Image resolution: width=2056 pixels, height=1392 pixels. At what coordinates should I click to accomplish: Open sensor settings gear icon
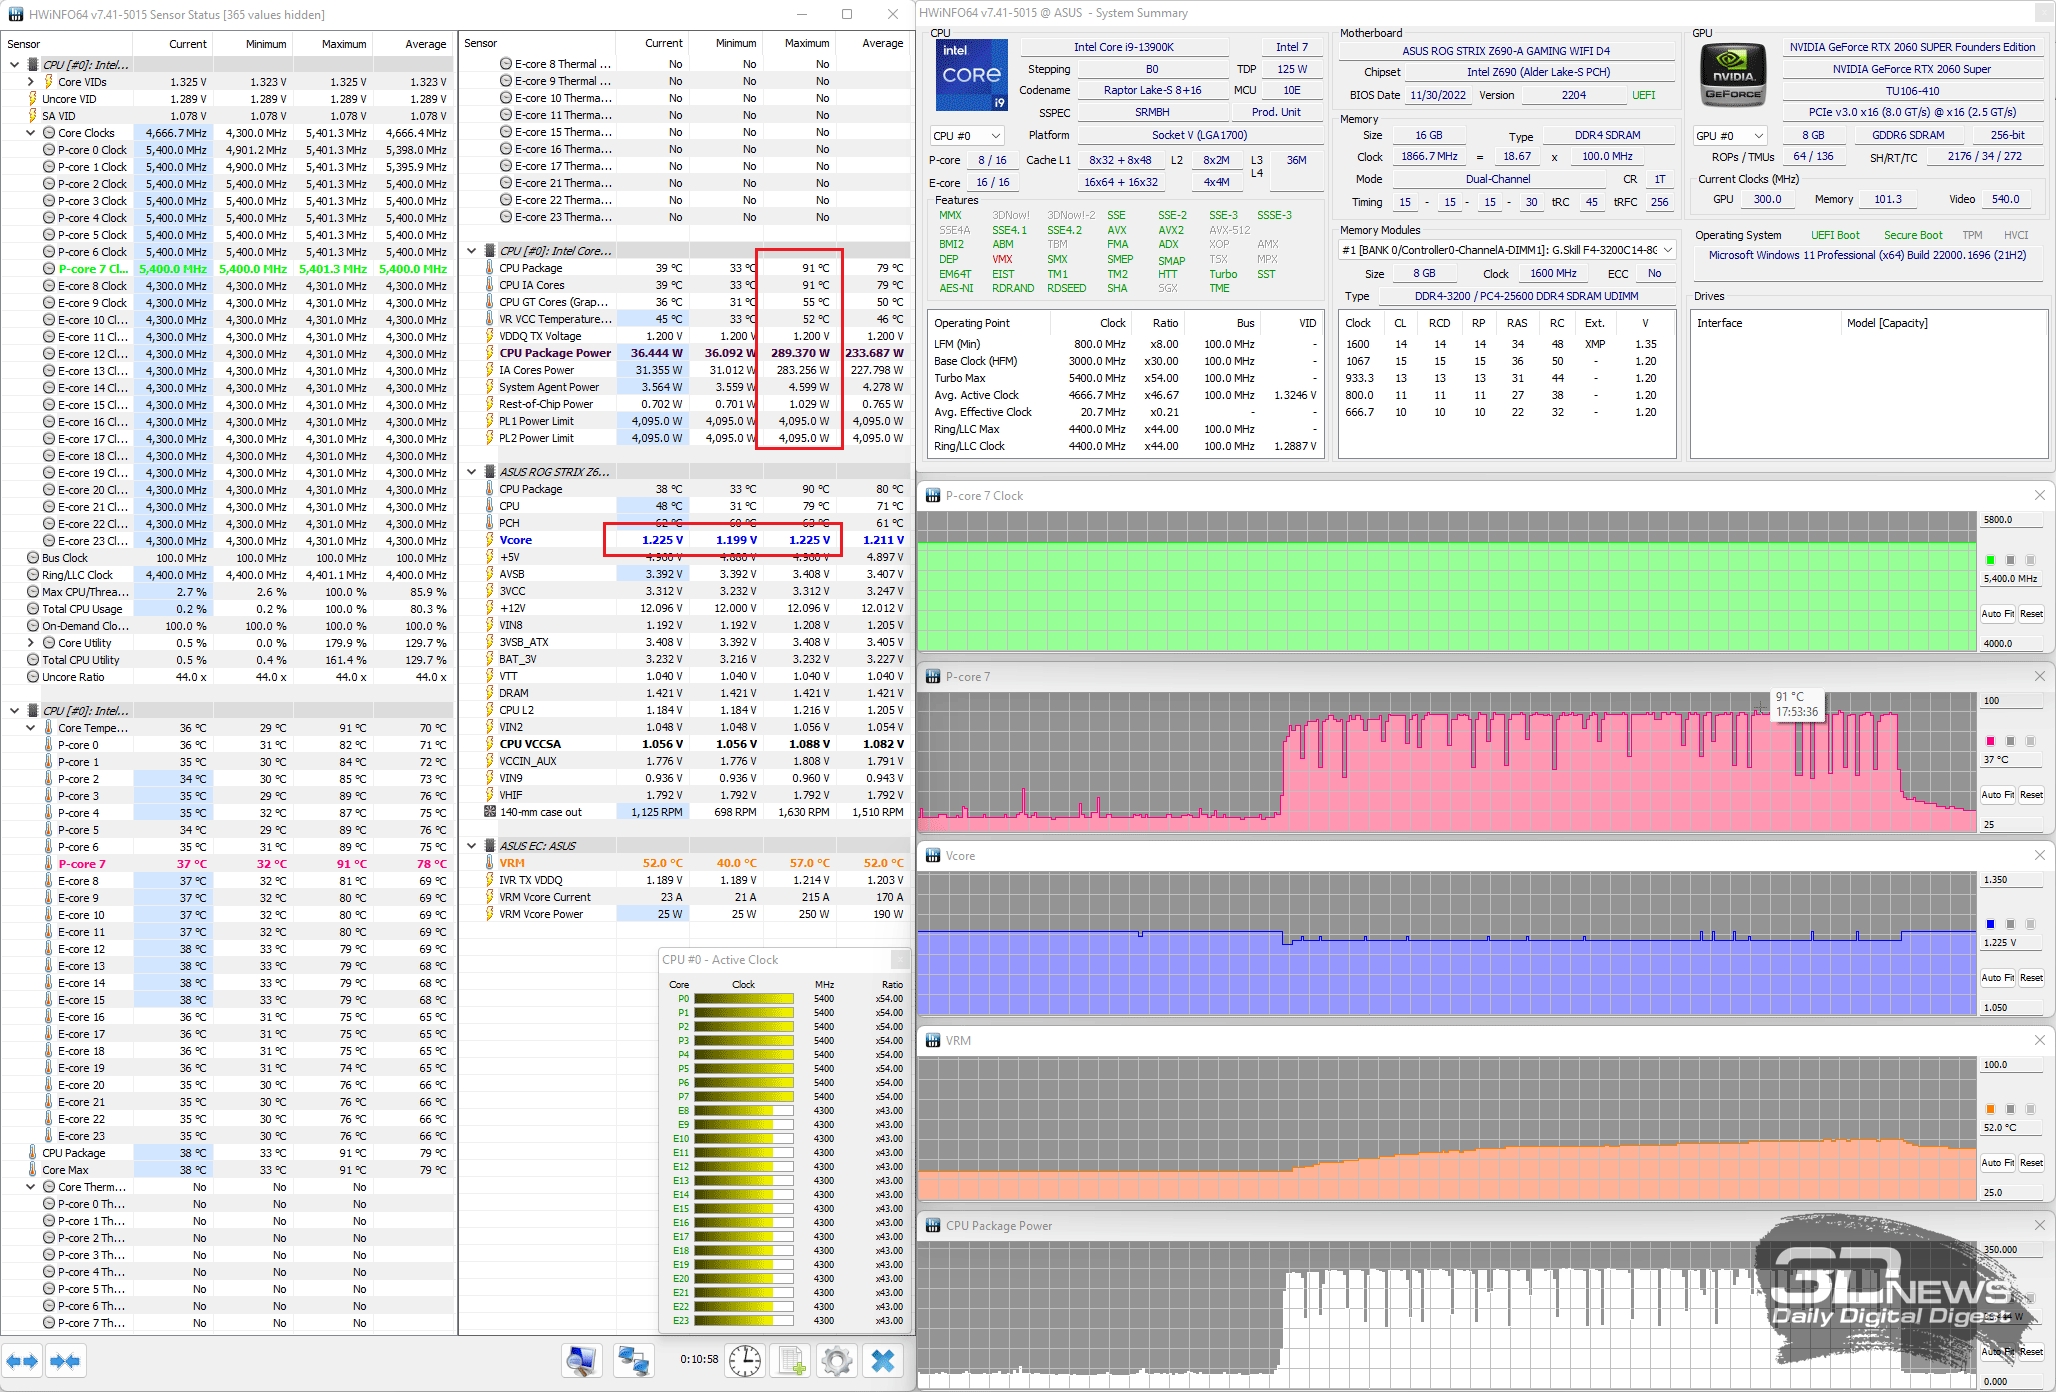tap(837, 1360)
